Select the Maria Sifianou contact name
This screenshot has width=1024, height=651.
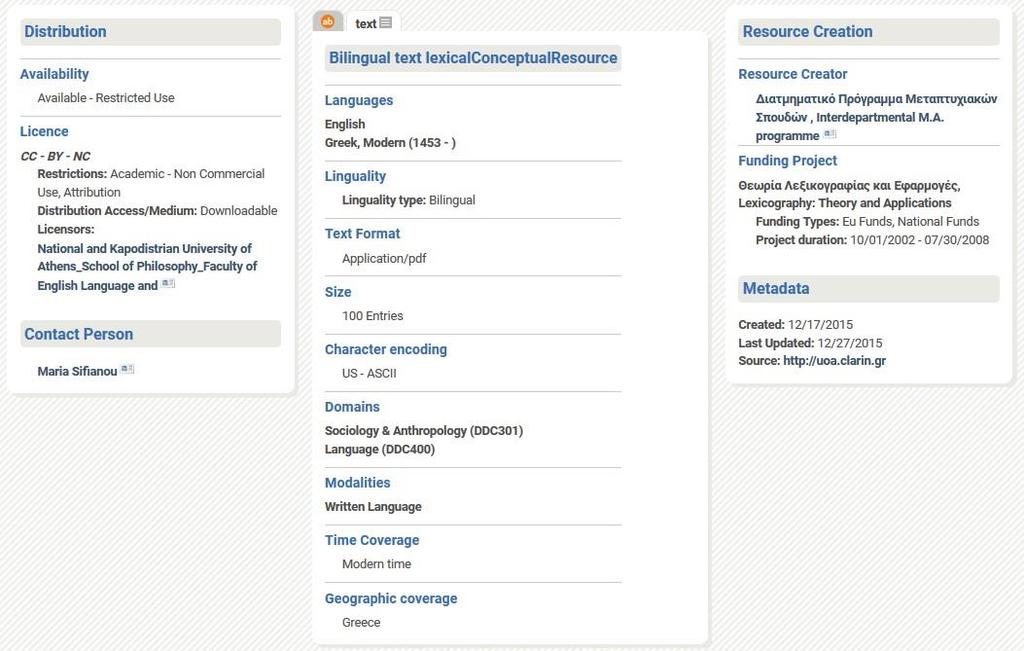tap(77, 371)
